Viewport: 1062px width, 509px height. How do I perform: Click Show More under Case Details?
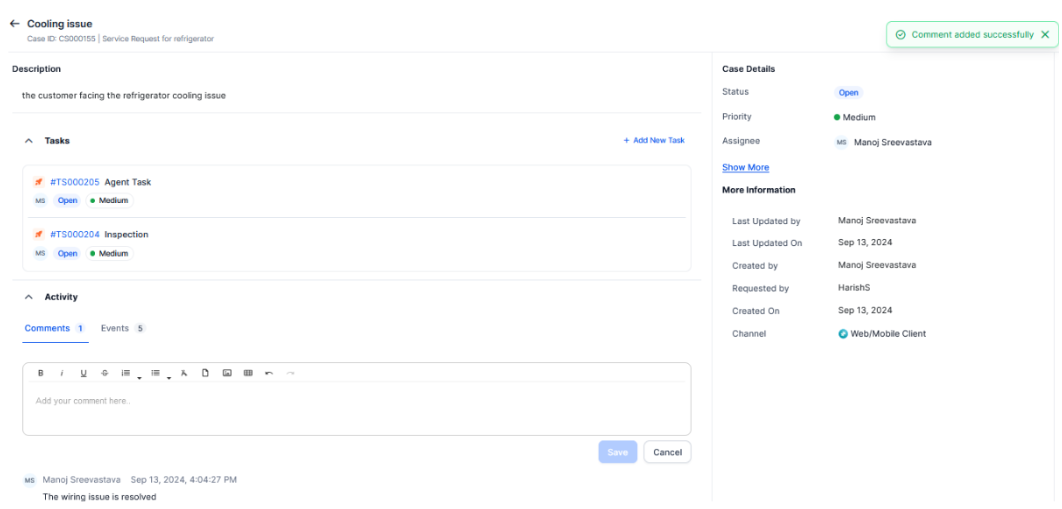point(745,167)
